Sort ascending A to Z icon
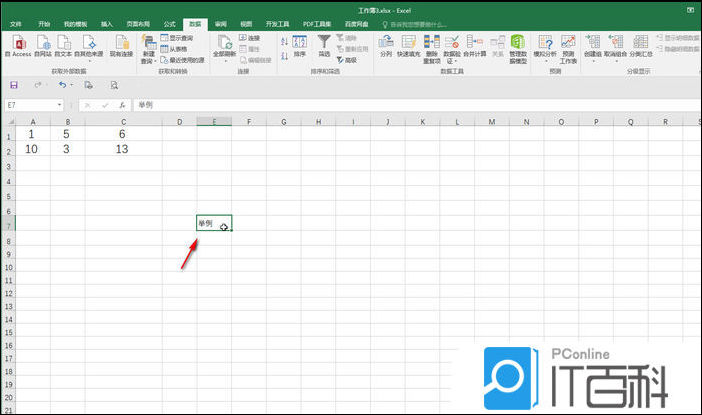 coord(284,42)
